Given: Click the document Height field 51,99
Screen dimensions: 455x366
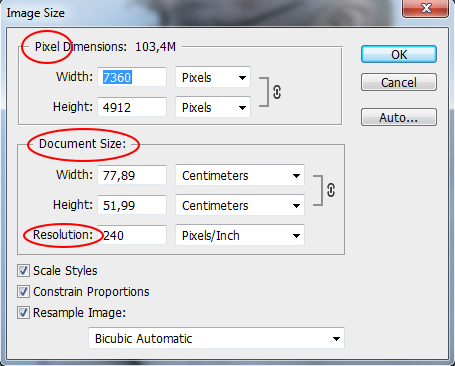Looking at the screenshot, I should pos(132,205).
